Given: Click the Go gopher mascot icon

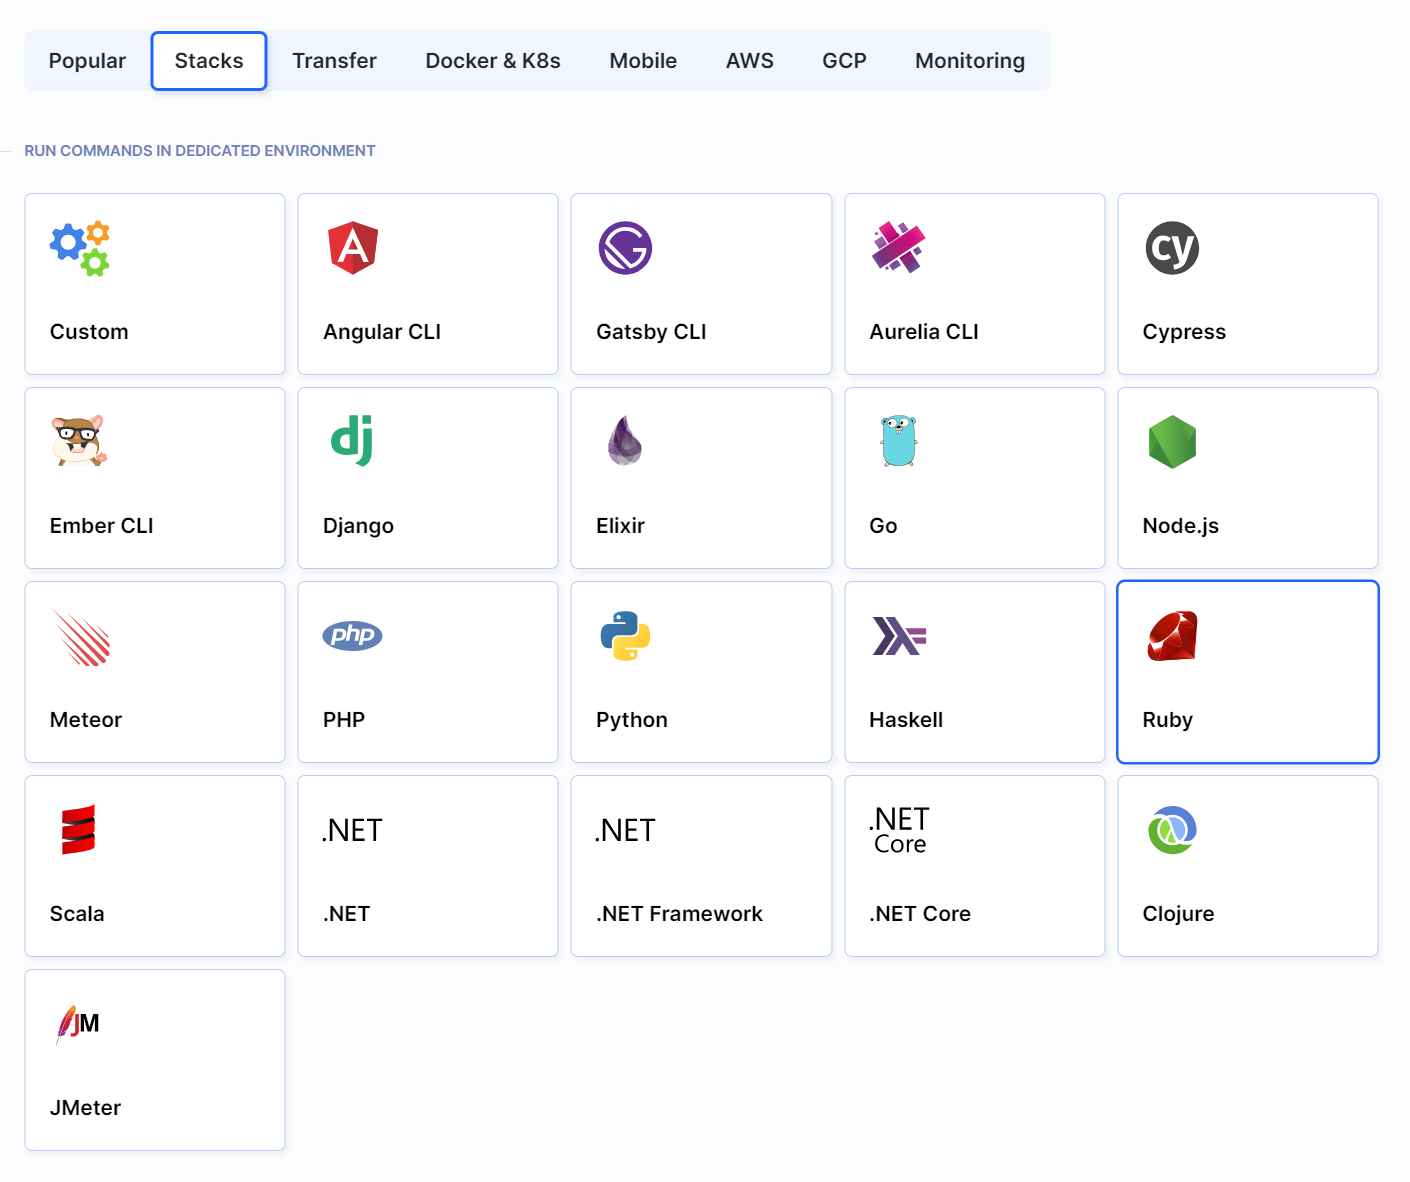Looking at the screenshot, I should (x=898, y=441).
